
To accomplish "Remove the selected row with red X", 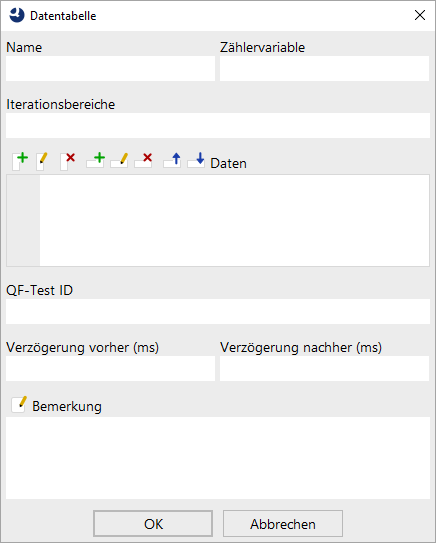I will pos(143,160).
